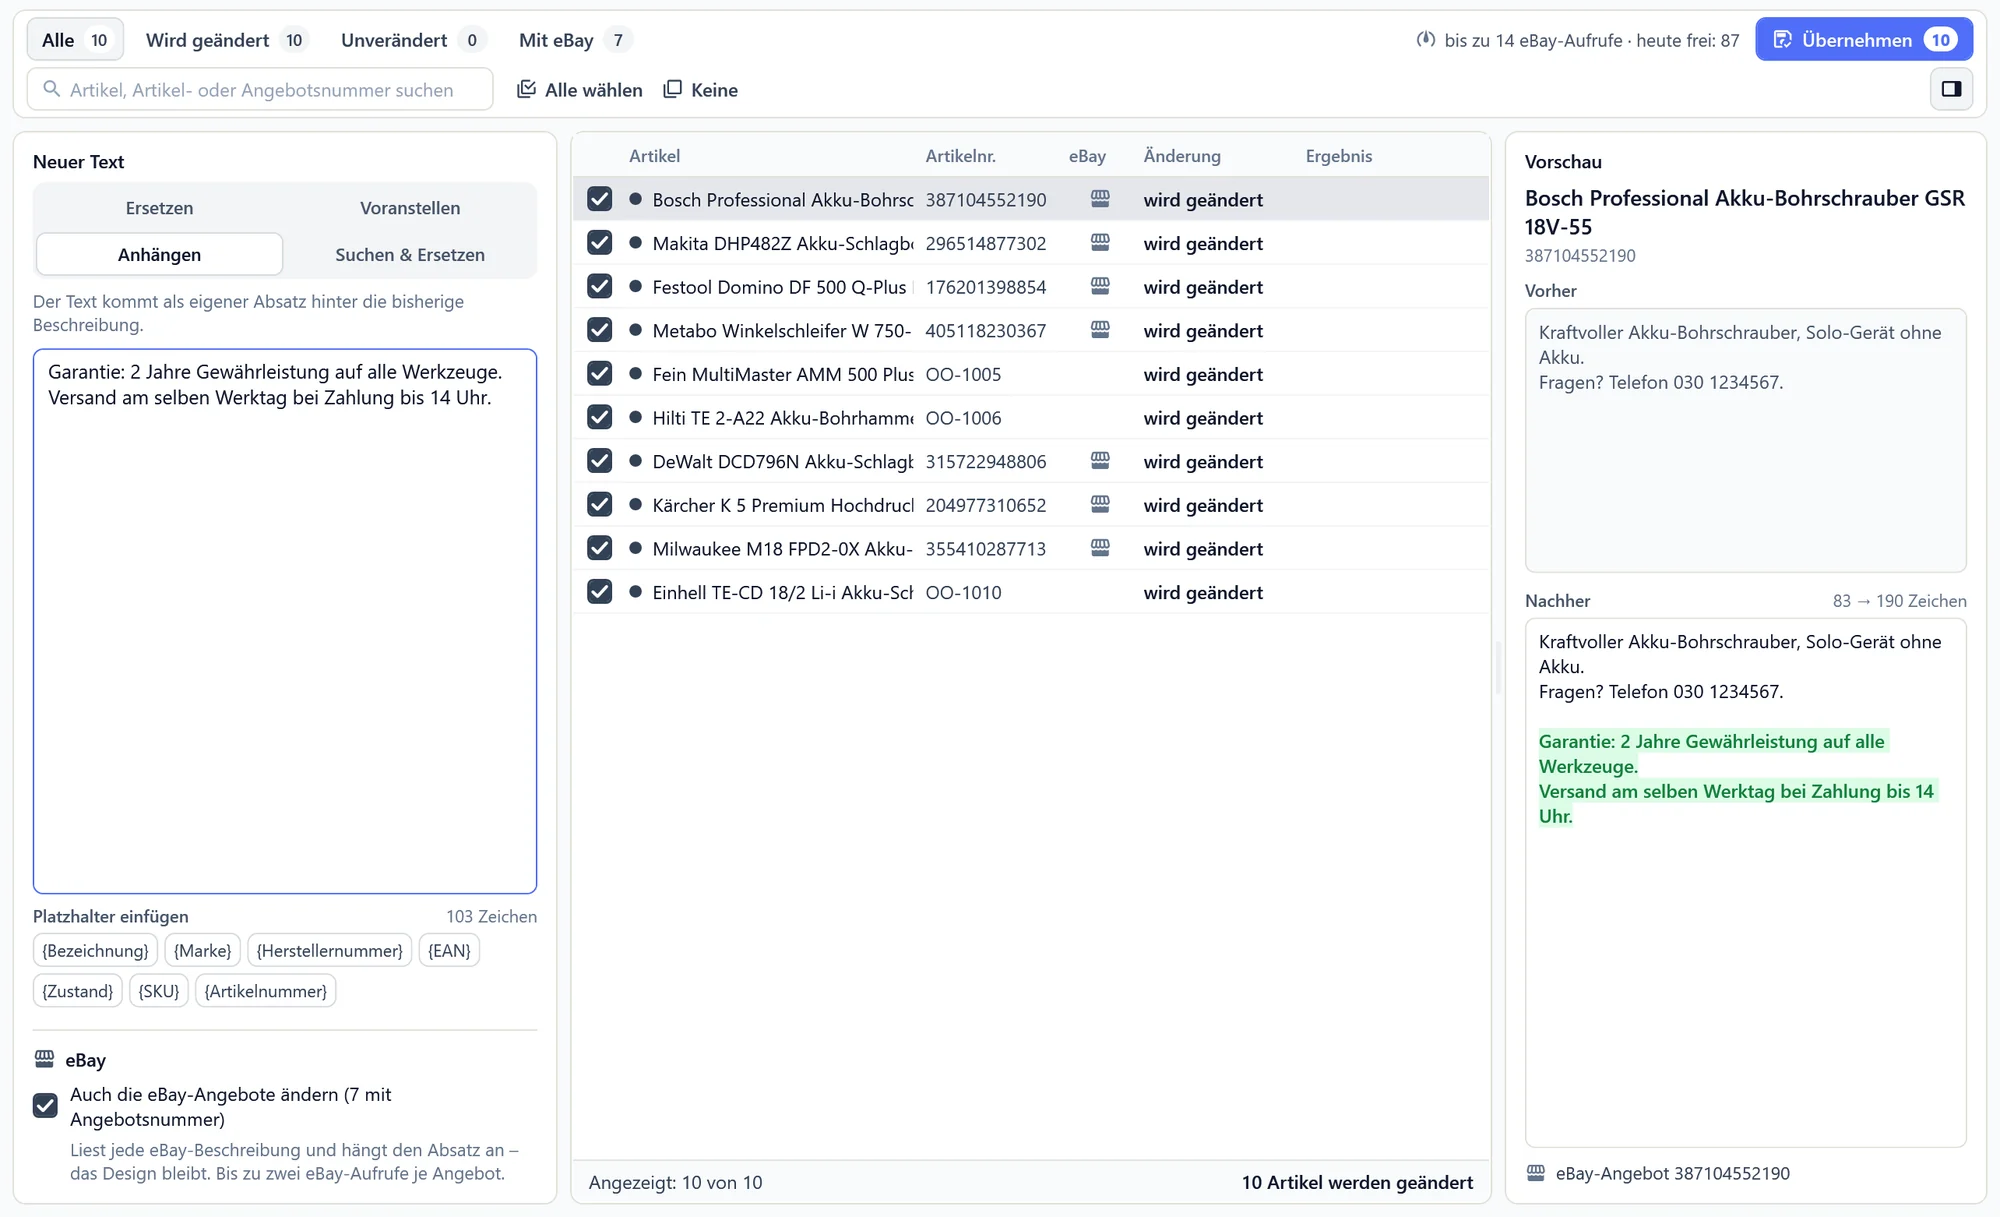Click the search magnifier icon
Viewport: 2000px width, 1217px height.
point(52,89)
